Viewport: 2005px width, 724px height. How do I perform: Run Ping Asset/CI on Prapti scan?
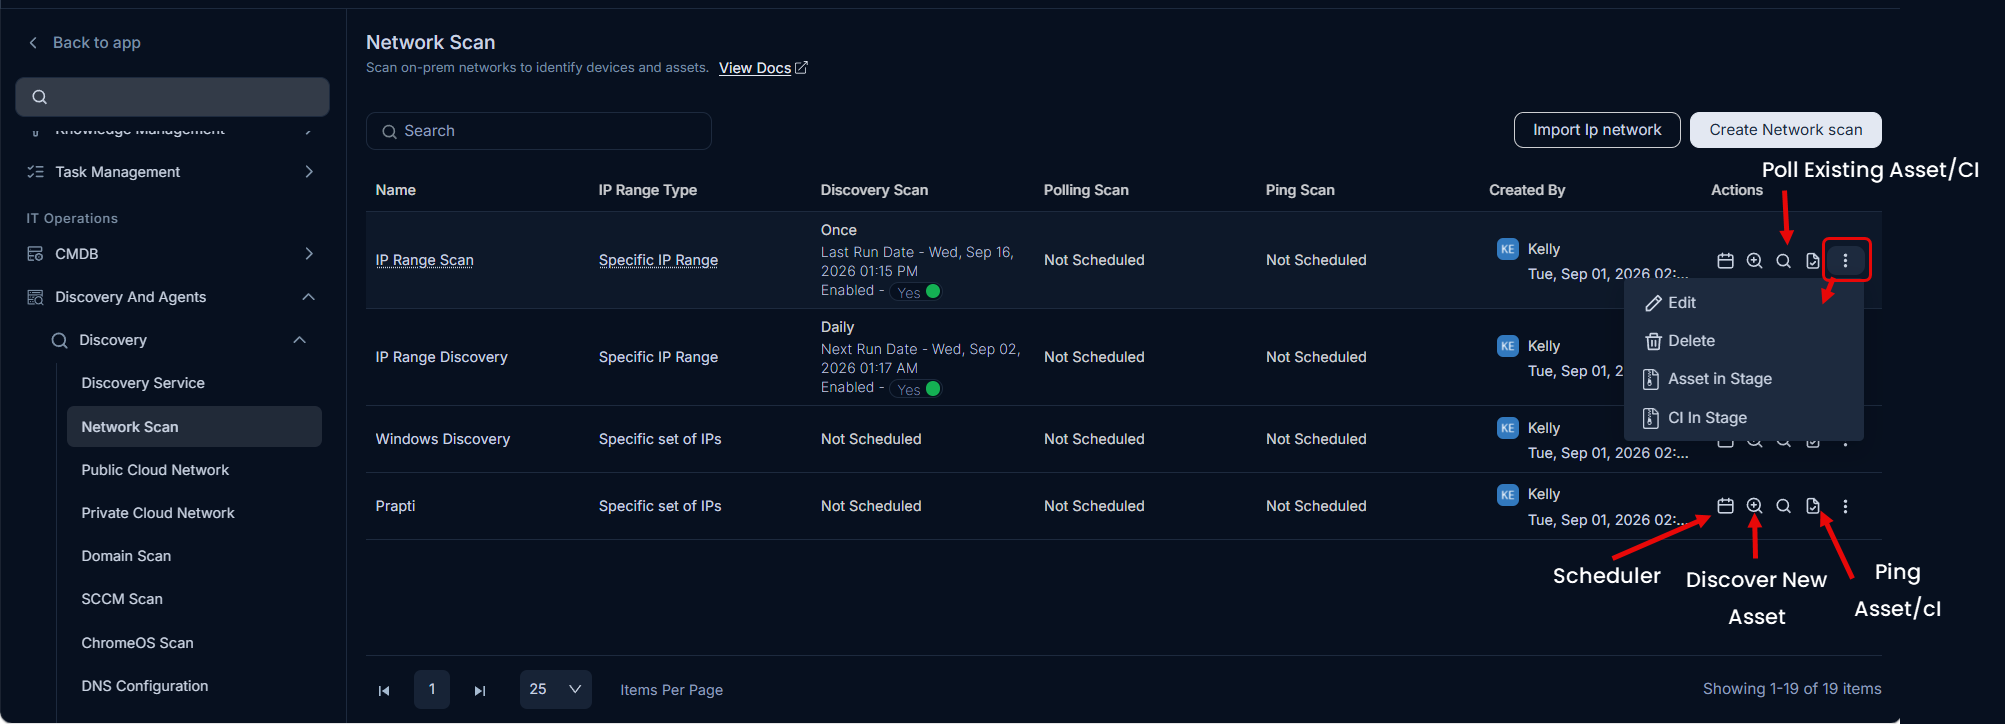1812,506
